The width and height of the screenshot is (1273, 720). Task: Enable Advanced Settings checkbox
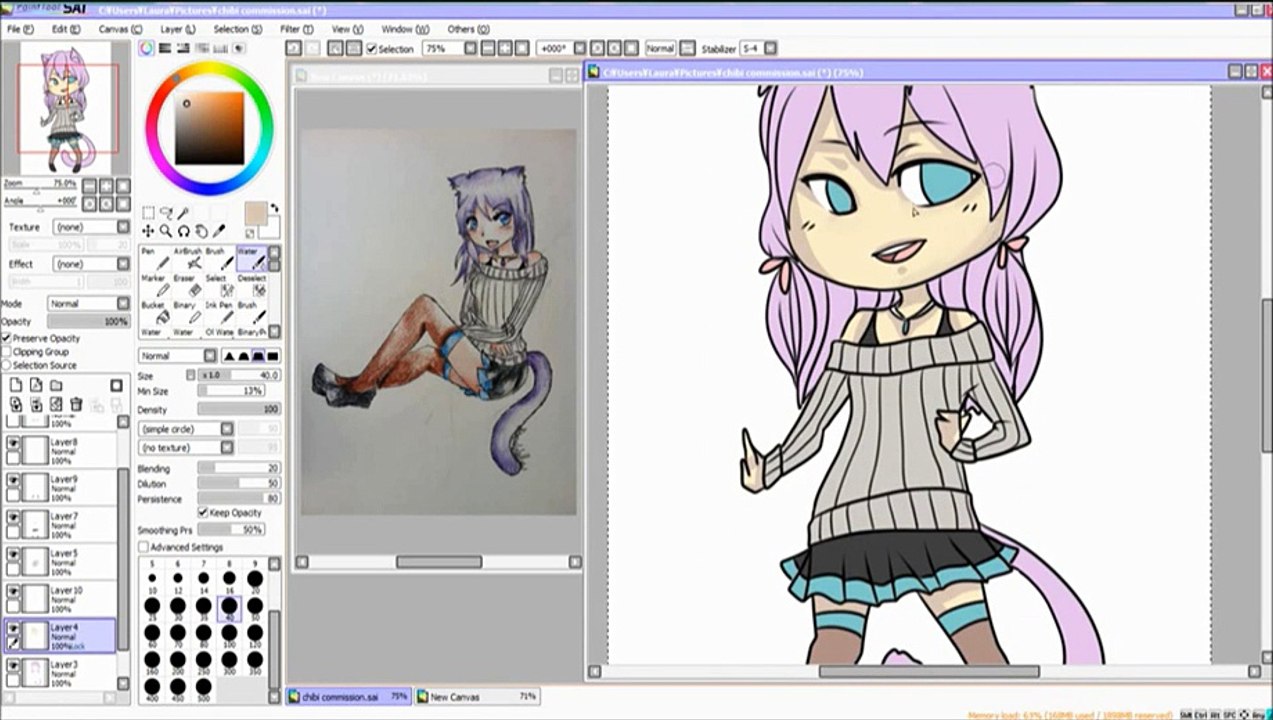[x=143, y=547]
